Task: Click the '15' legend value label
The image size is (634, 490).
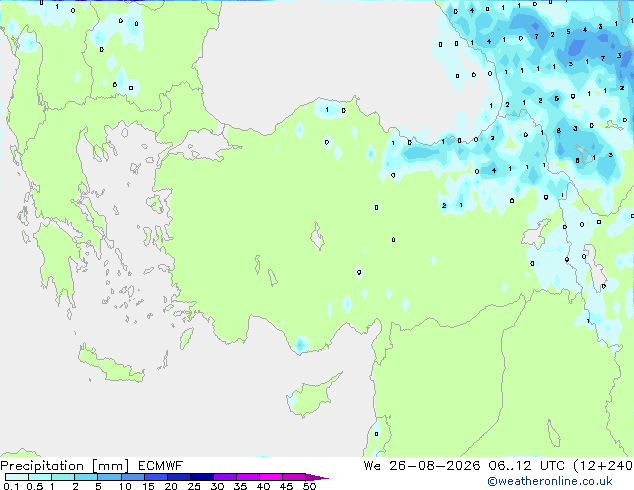Action: coord(148,486)
